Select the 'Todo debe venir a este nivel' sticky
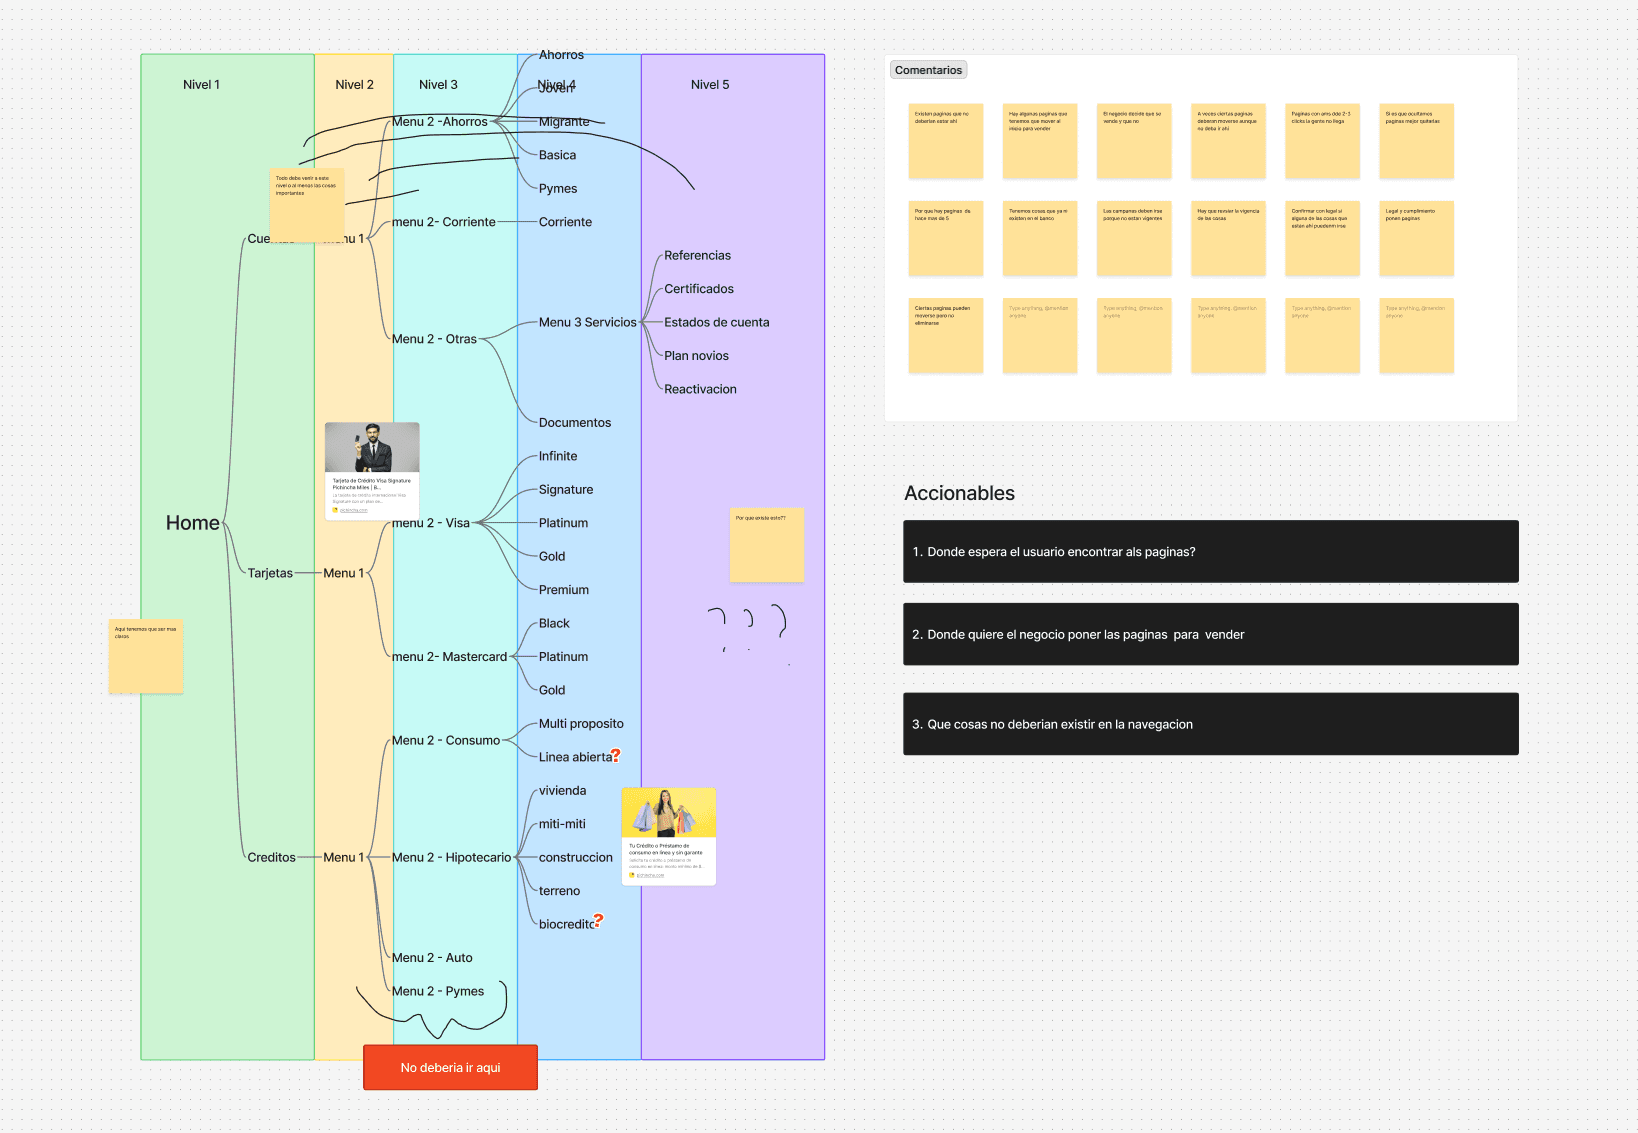Viewport: 1638px width, 1133px height. tap(307, 205)
